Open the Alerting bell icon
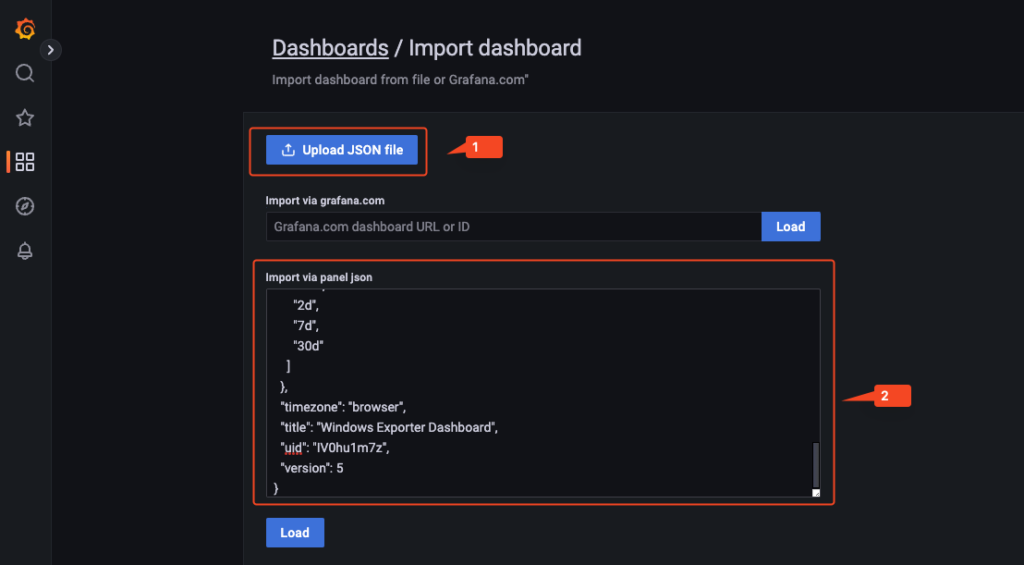The width and height of the screenshot is (1024, 565). [x=25, y=251]
